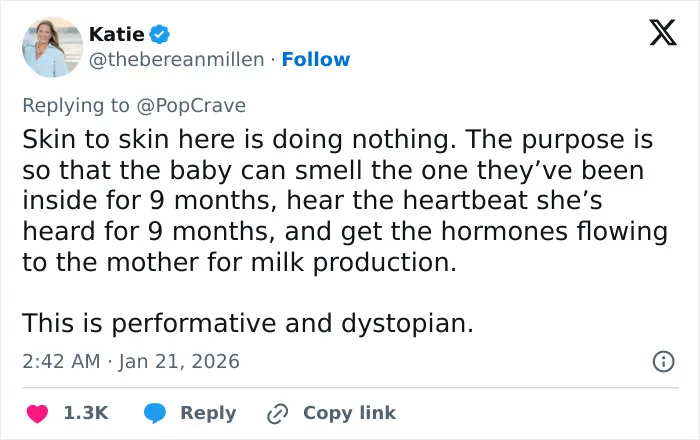The image size is (700, 440).
Task: Click the 'Replying to' label
Action: pos(76,106)
